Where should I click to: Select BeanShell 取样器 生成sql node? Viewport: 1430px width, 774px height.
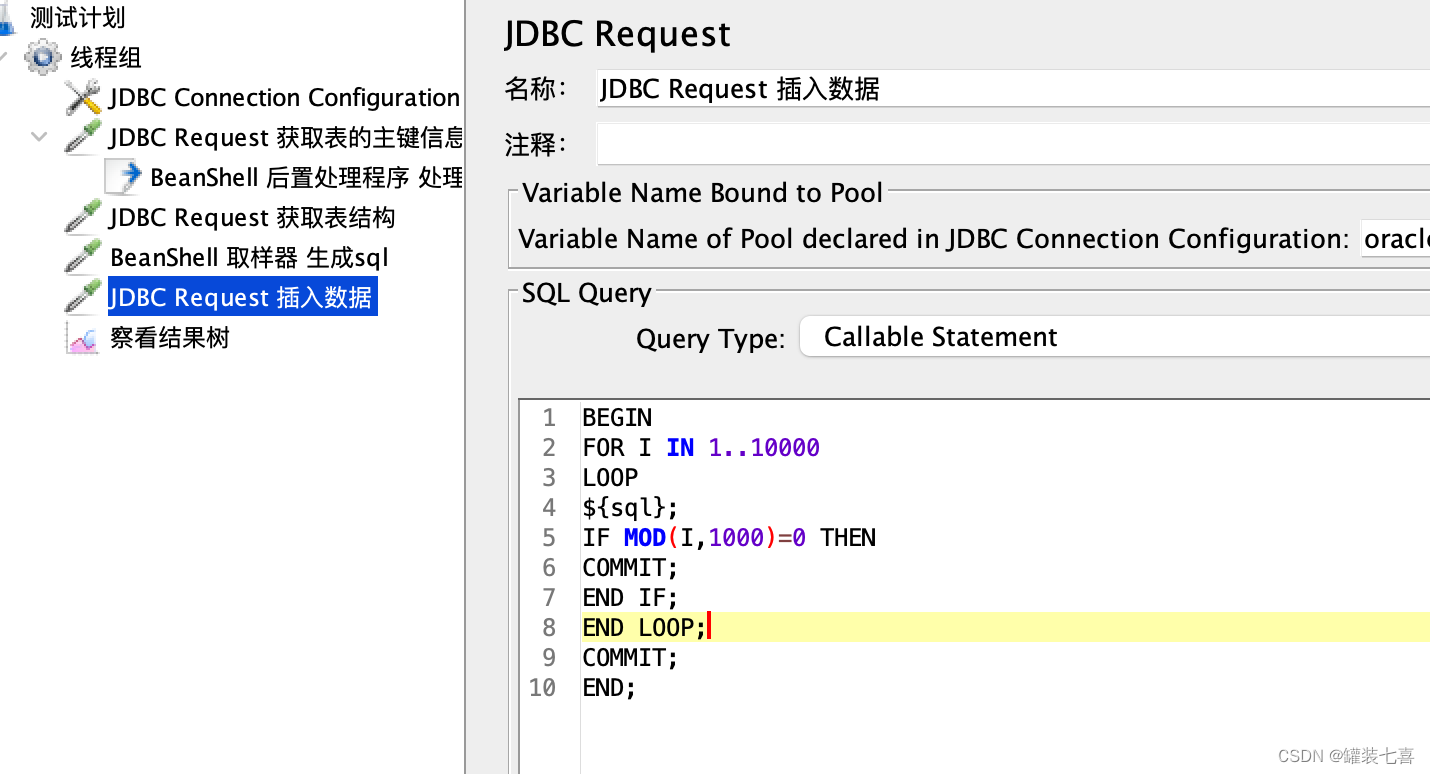coord(249,257)
